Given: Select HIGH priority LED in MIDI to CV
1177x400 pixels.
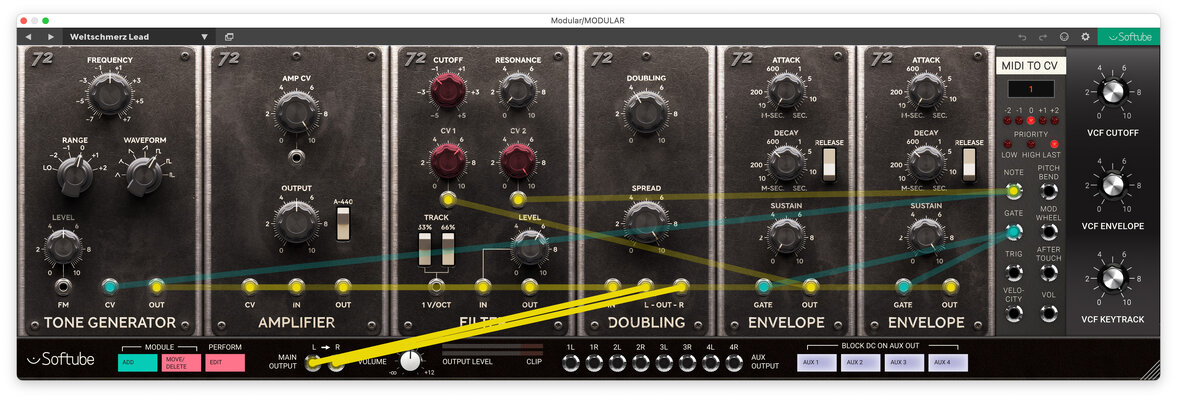Looking at the screenshot, I should click(x=1031, y=143).
